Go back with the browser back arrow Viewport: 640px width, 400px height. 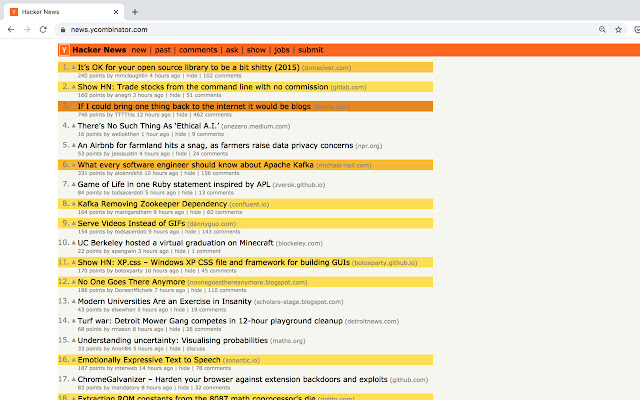[x=11, y=29]
